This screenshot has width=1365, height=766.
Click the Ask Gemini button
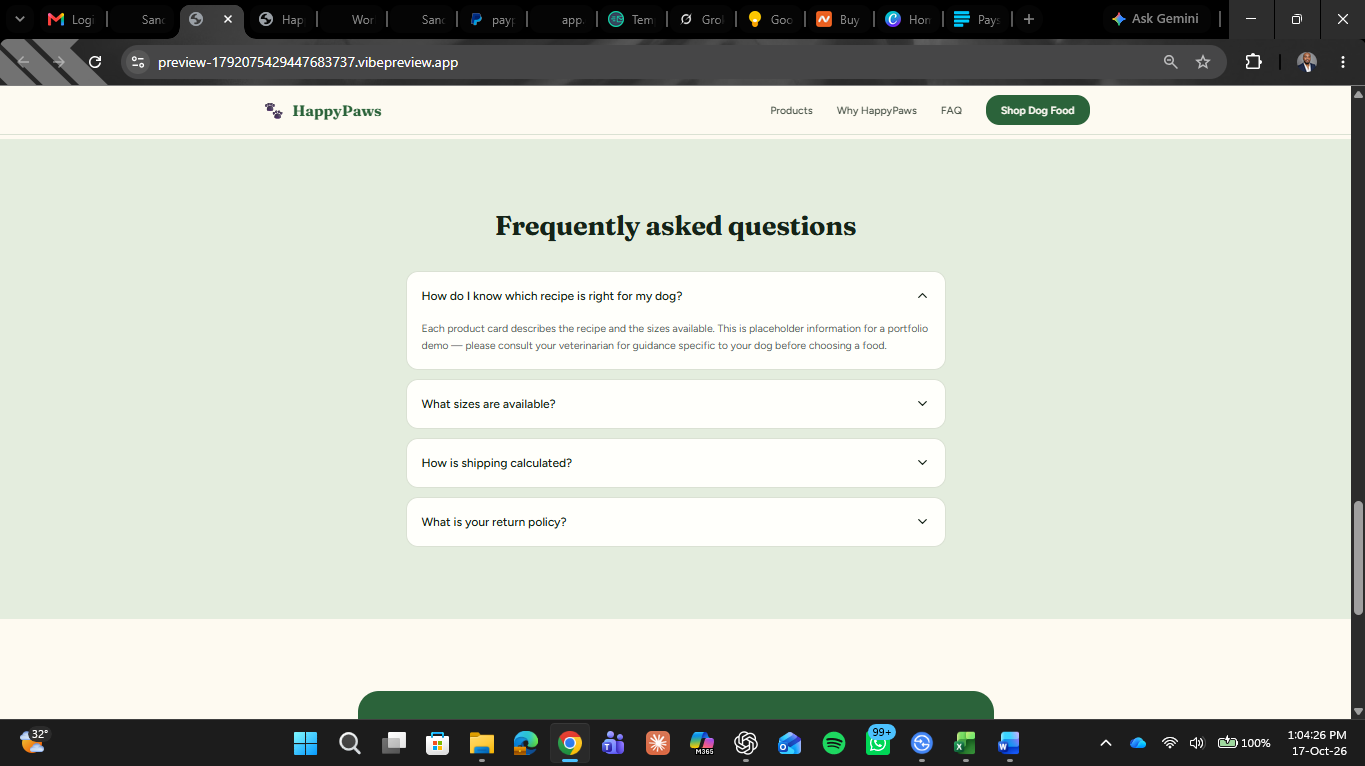coord(1155,19)
